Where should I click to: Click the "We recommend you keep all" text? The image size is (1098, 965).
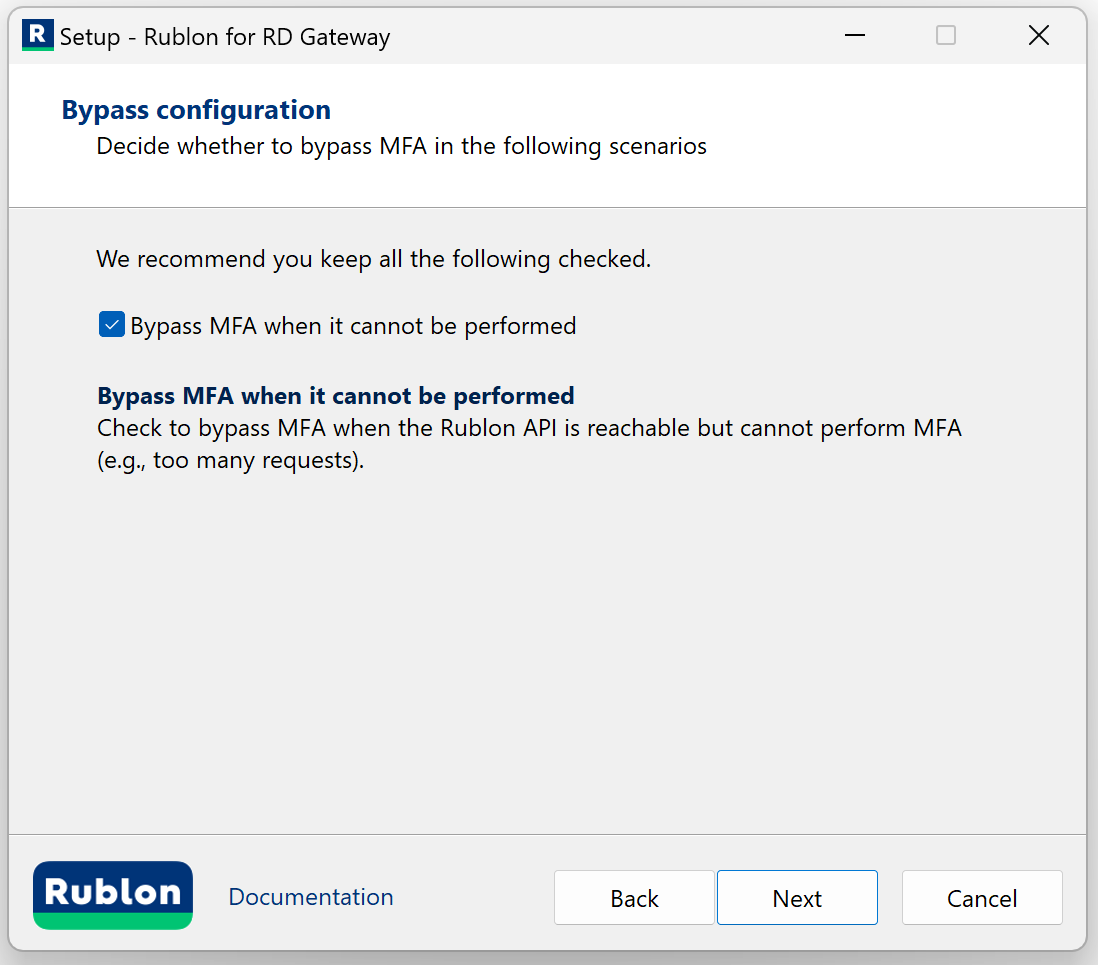[x=373, y=260]
